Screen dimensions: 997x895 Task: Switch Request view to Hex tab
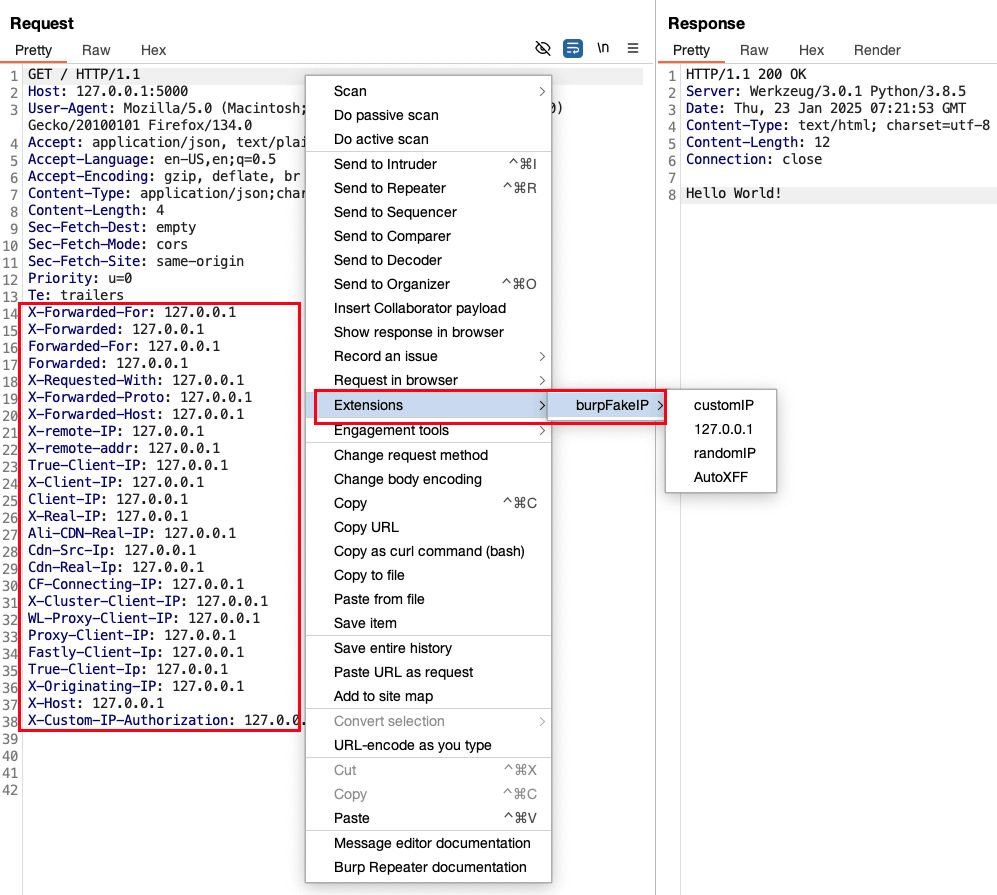coord(153,50)
